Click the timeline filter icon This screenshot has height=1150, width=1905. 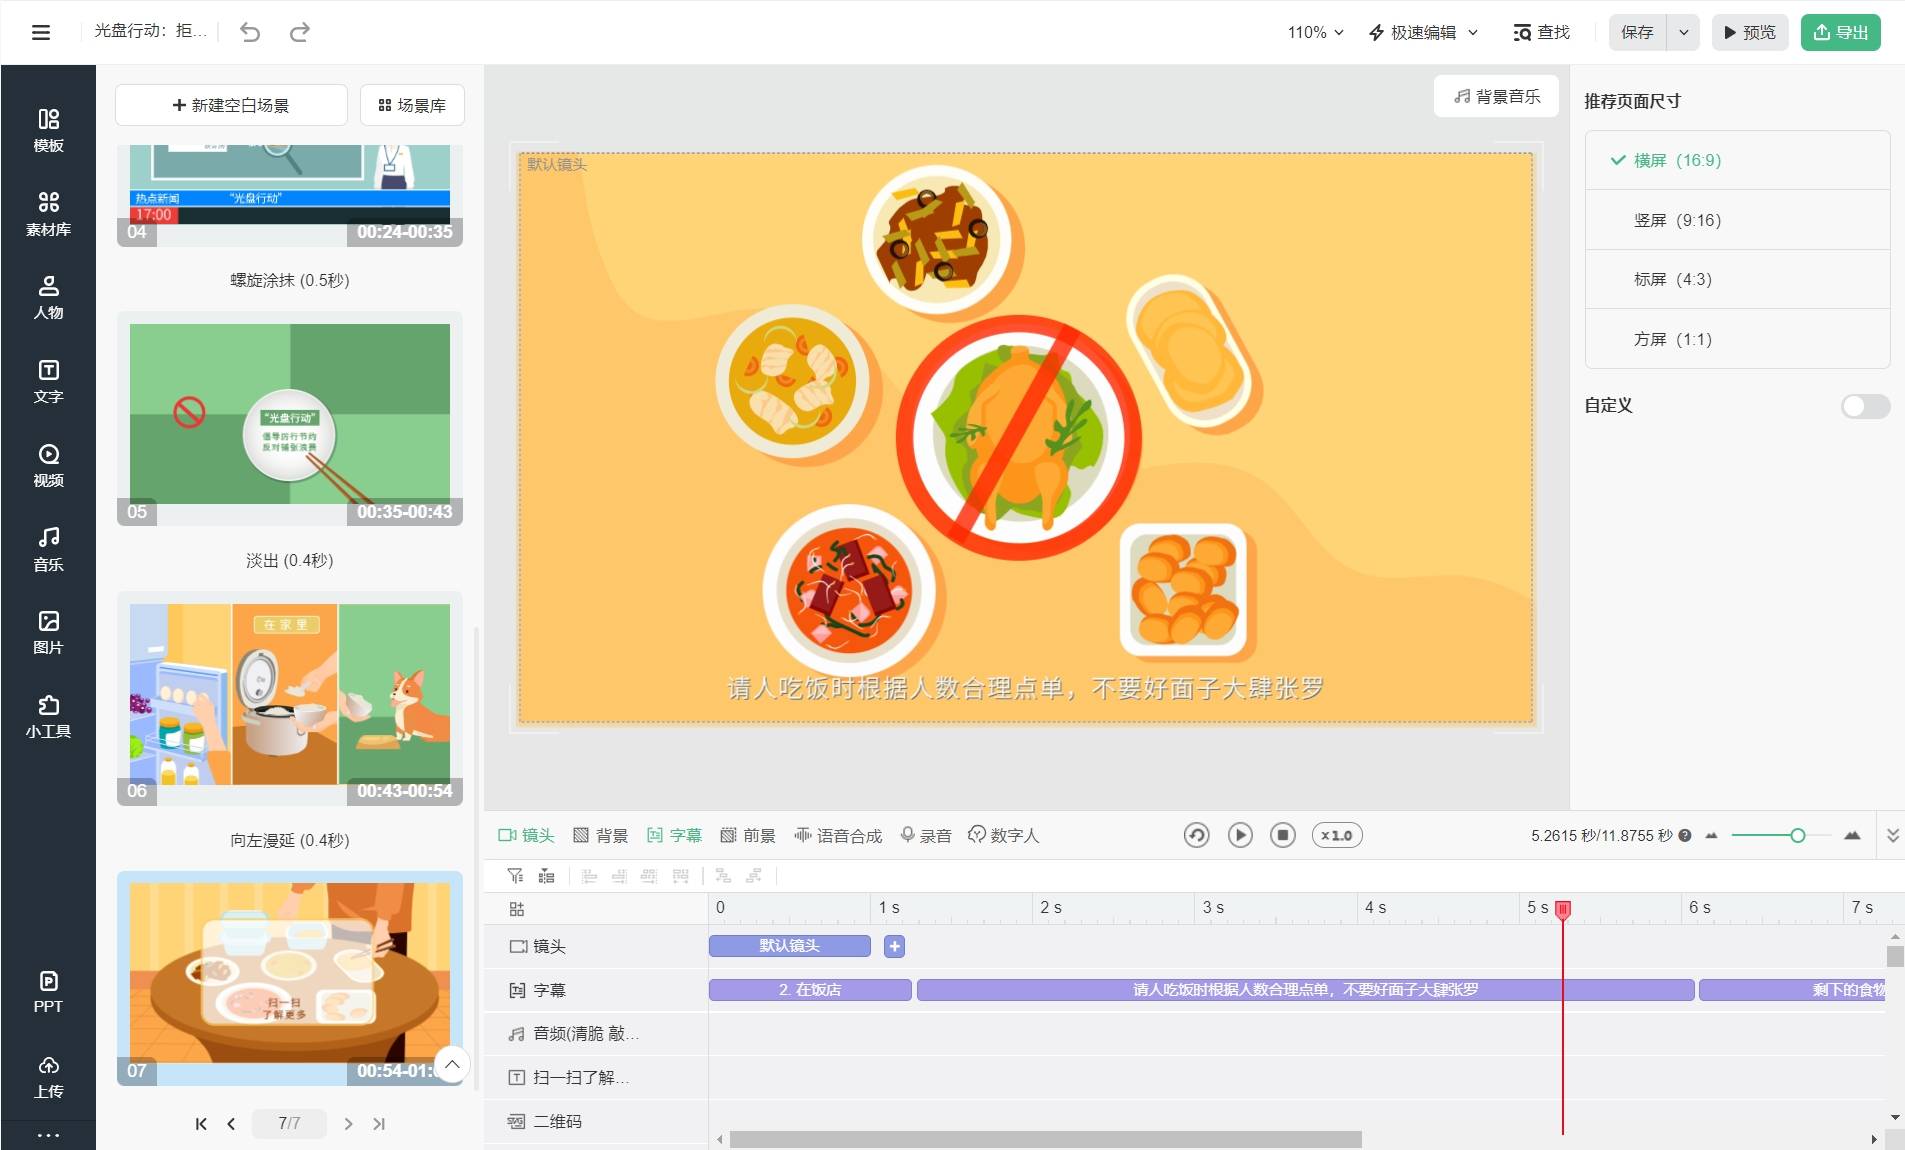[x=515, y=876]
